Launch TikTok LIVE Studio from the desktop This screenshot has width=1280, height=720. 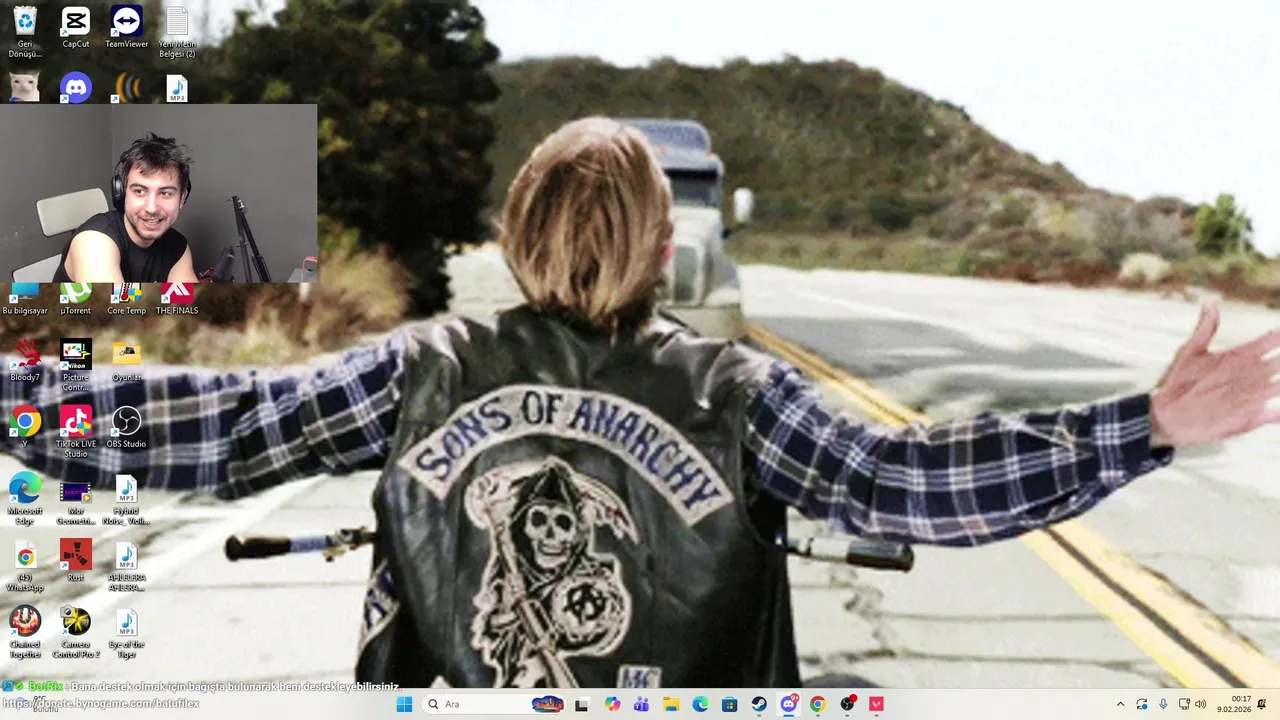pyautogui.click(x=76, y=432)
